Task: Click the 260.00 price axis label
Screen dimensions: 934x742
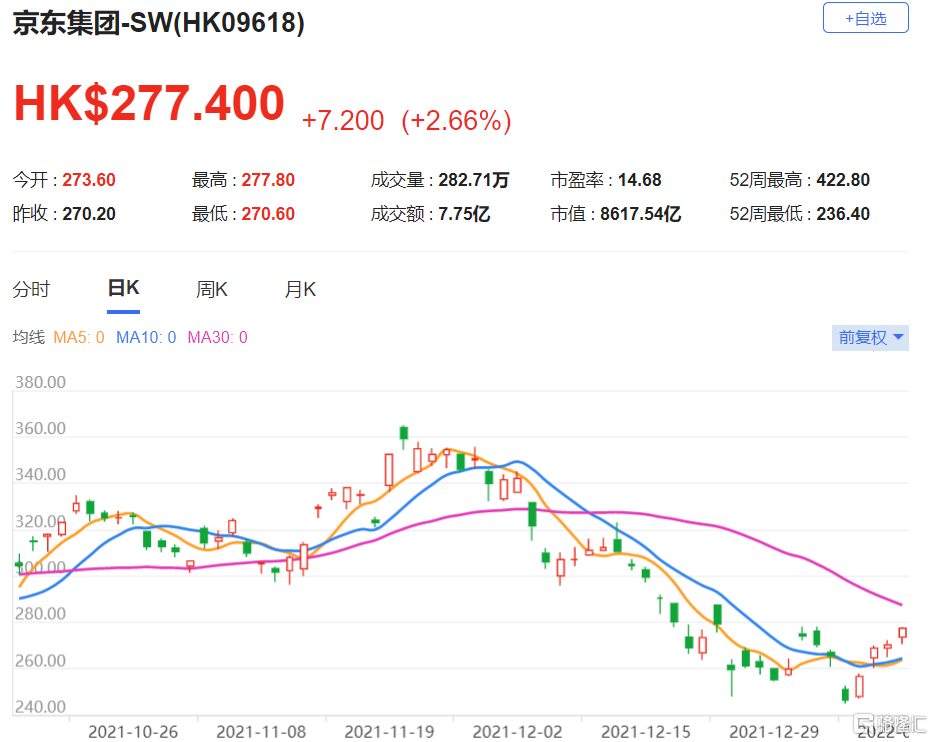Action: [x=40, y=661]
